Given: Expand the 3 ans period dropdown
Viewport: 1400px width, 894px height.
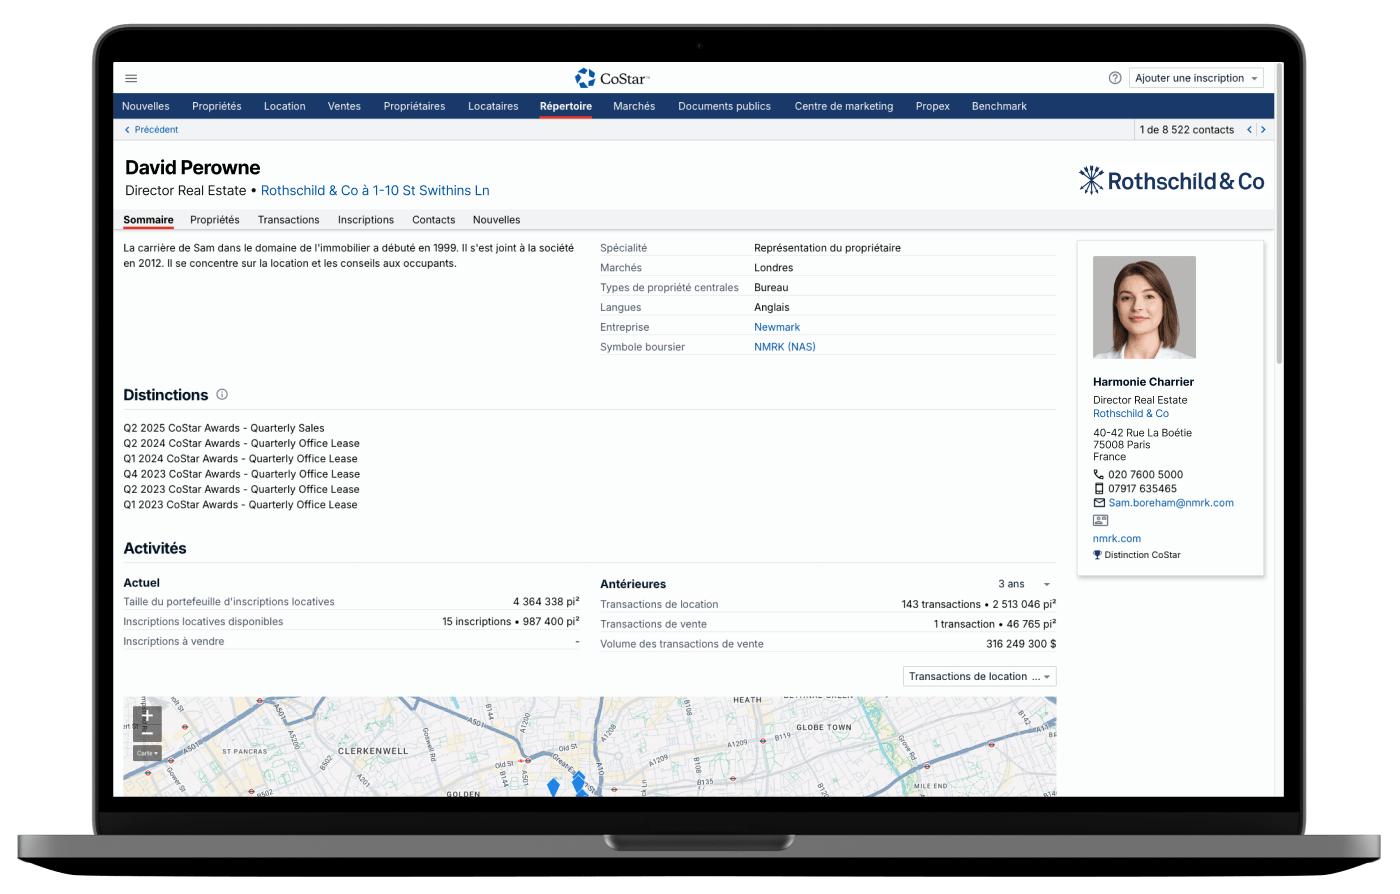Looking at the screenshot, I should (1024, 584).
